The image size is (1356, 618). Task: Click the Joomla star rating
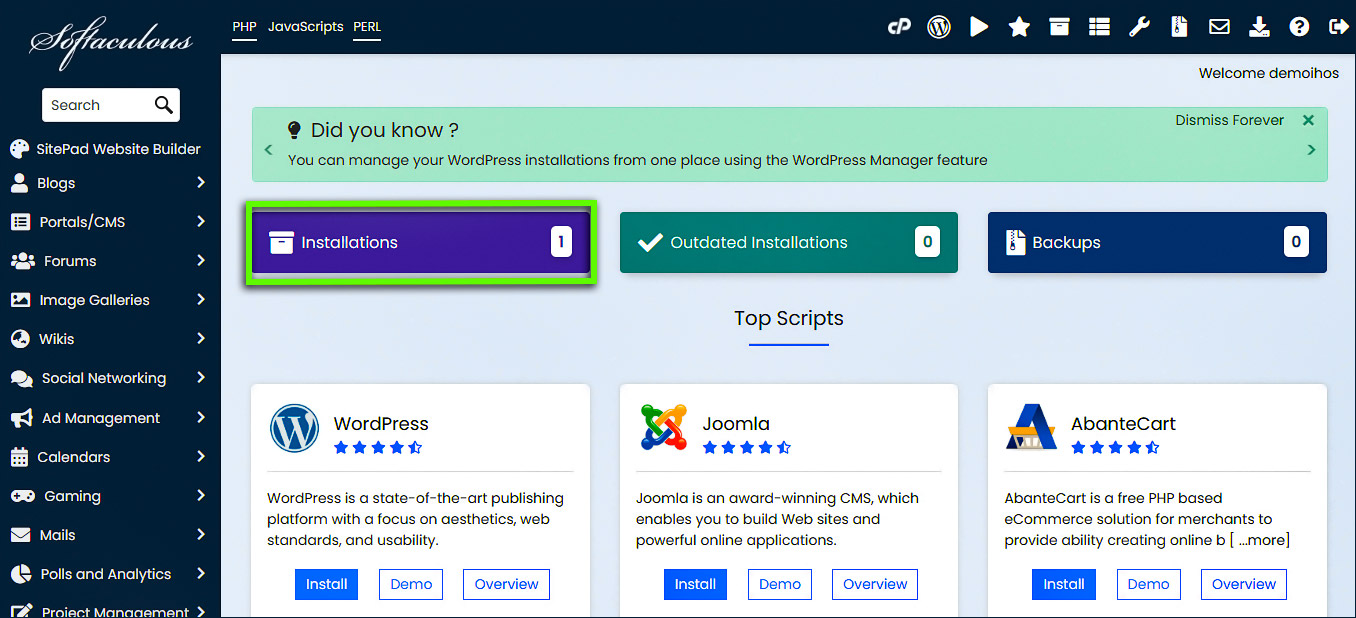(747, 448)
